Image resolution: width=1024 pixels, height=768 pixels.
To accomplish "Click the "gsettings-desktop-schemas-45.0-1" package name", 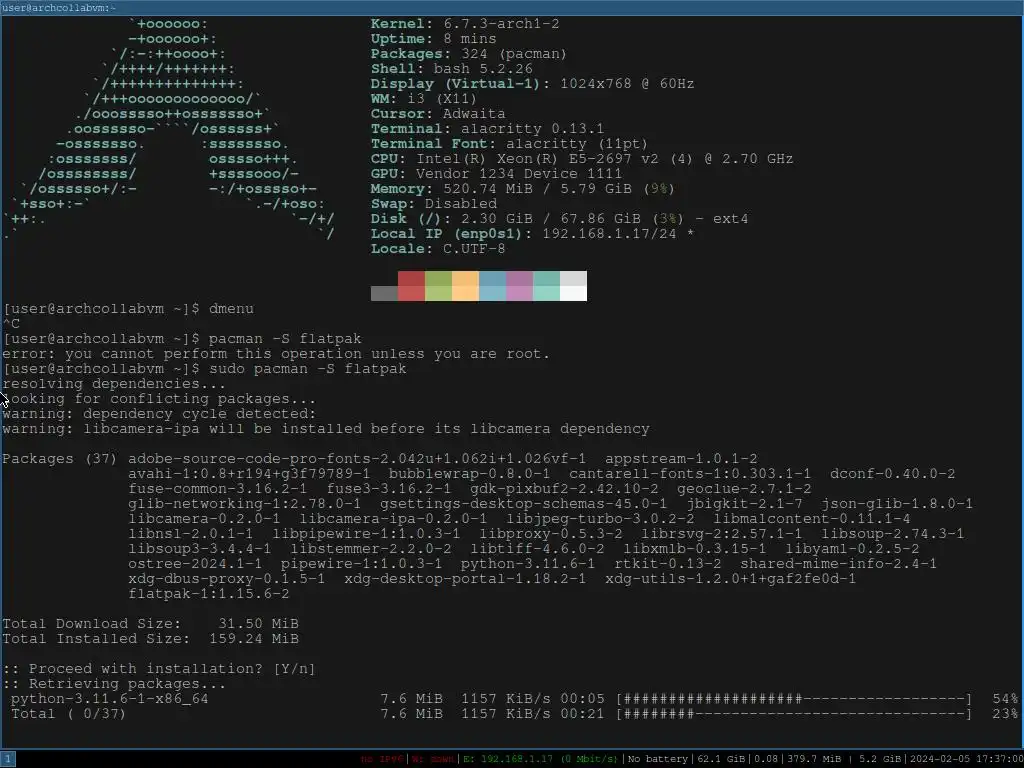I will click(524, 504).
